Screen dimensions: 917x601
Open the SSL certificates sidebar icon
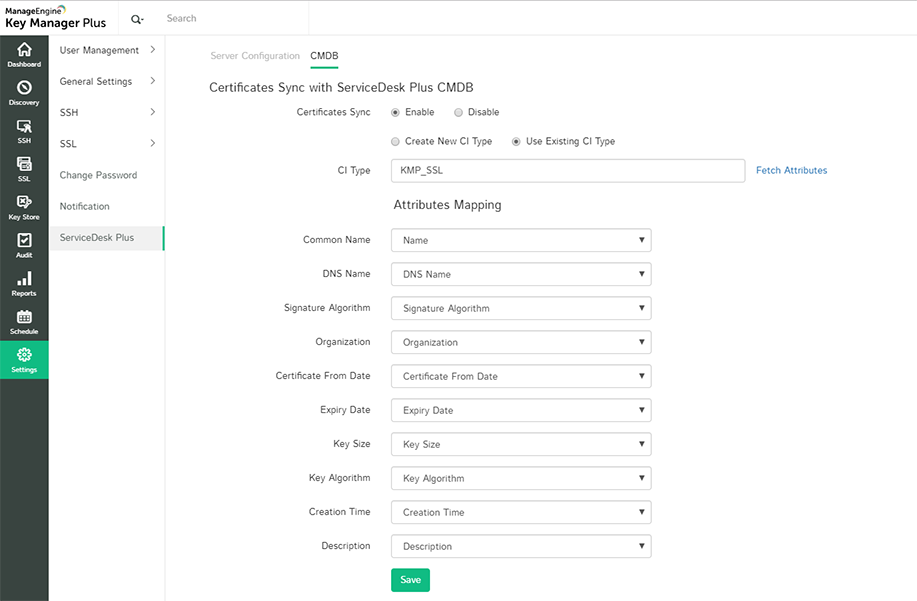tap(24, 168)
